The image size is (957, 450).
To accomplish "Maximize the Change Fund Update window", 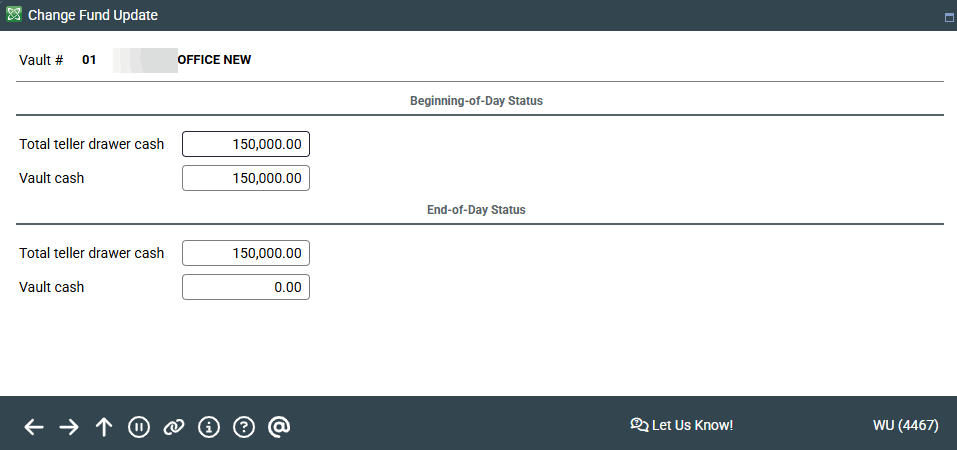I will (948, 17).
